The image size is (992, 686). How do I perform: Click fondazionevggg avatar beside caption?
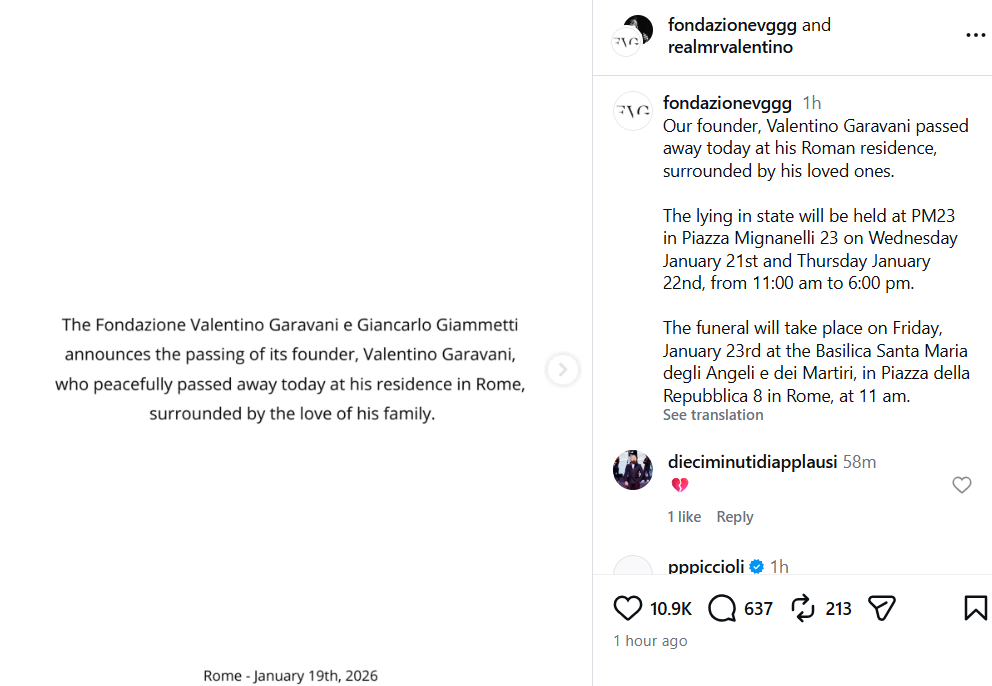pos(632,110)
